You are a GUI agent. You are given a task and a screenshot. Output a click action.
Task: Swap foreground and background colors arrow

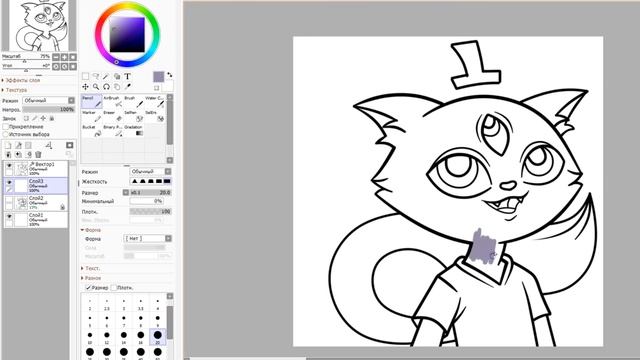(x=169, y=75)
